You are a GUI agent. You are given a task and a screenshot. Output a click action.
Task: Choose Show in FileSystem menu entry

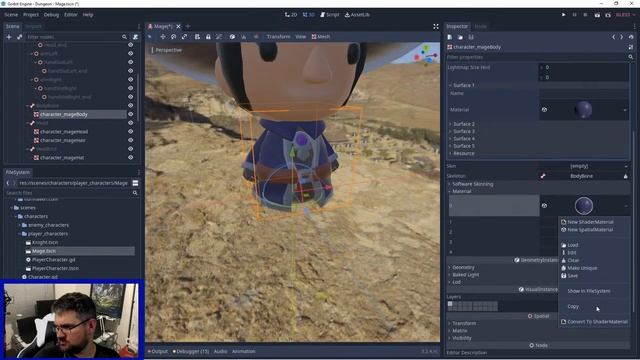tap(589, 291)
